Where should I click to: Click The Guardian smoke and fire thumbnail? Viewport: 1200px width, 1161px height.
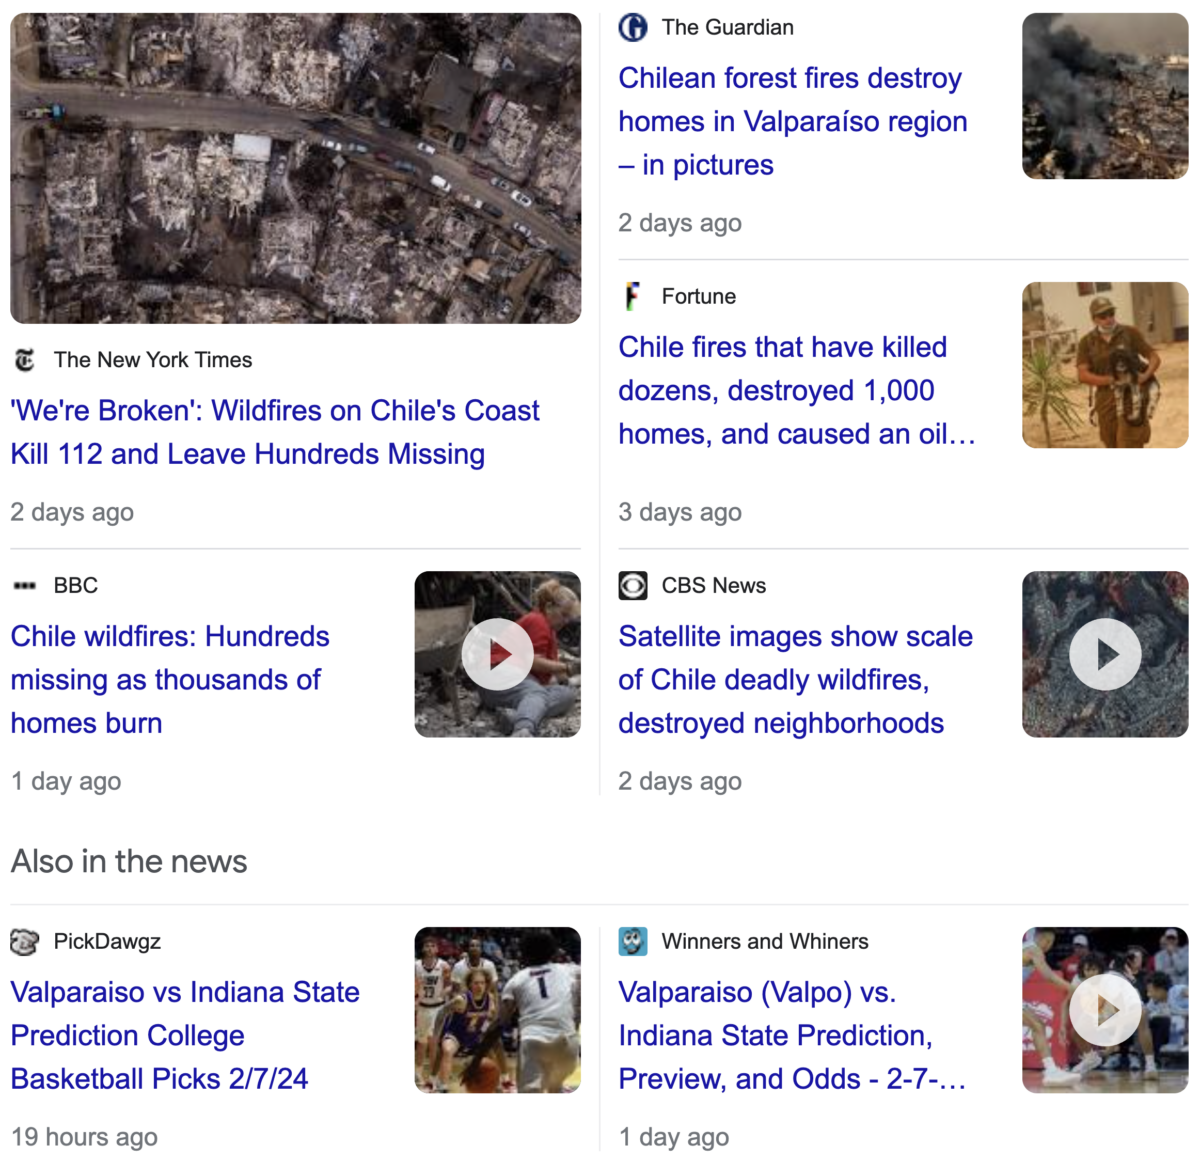pyautogui.click(x=1105, y=96)
